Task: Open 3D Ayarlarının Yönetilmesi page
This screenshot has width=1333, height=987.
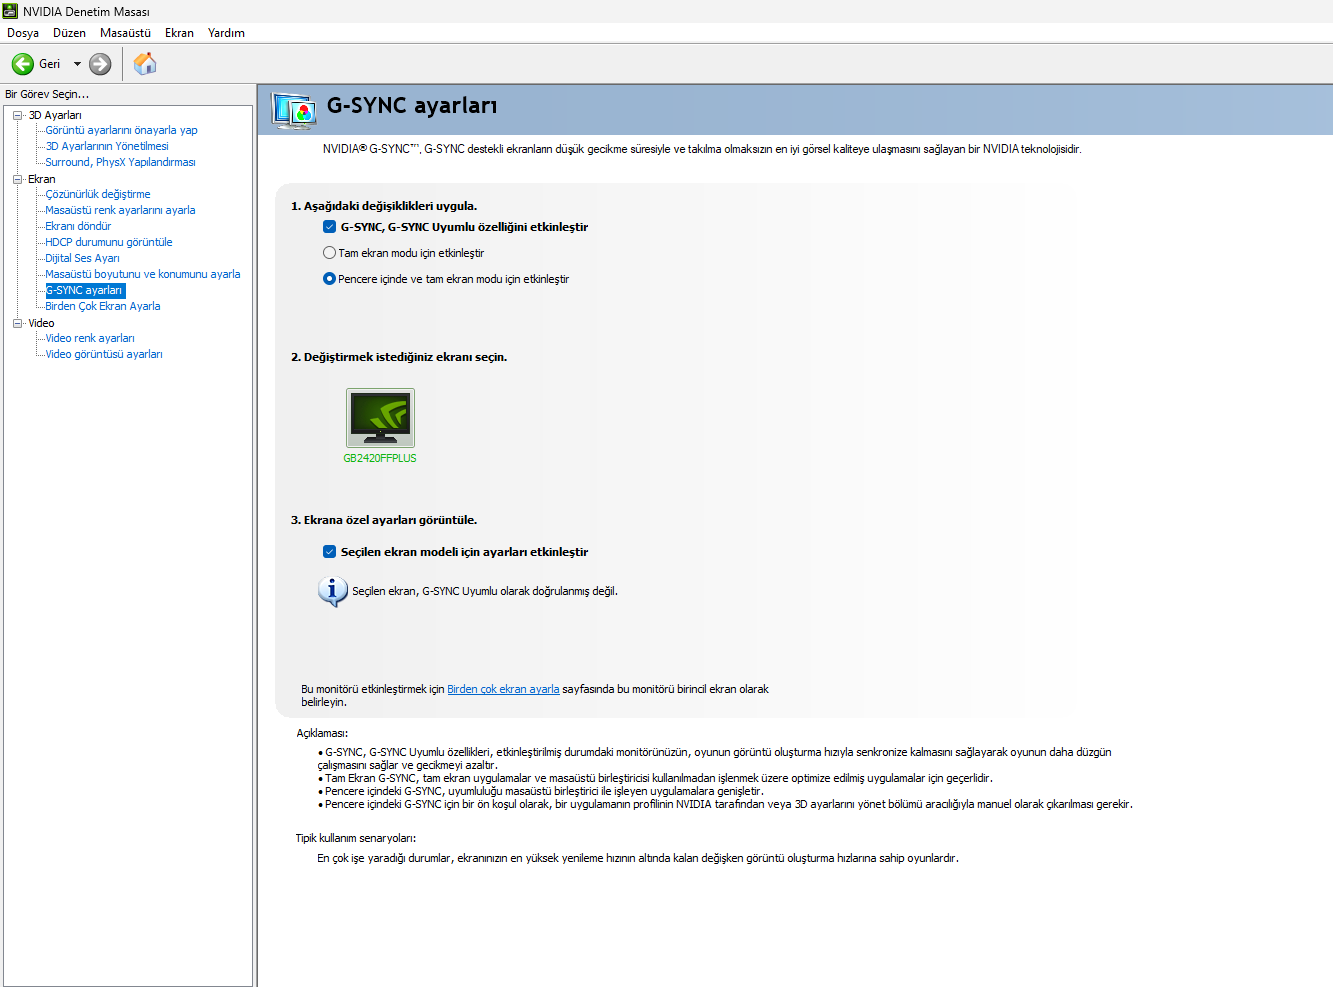Action: (107, 146)
